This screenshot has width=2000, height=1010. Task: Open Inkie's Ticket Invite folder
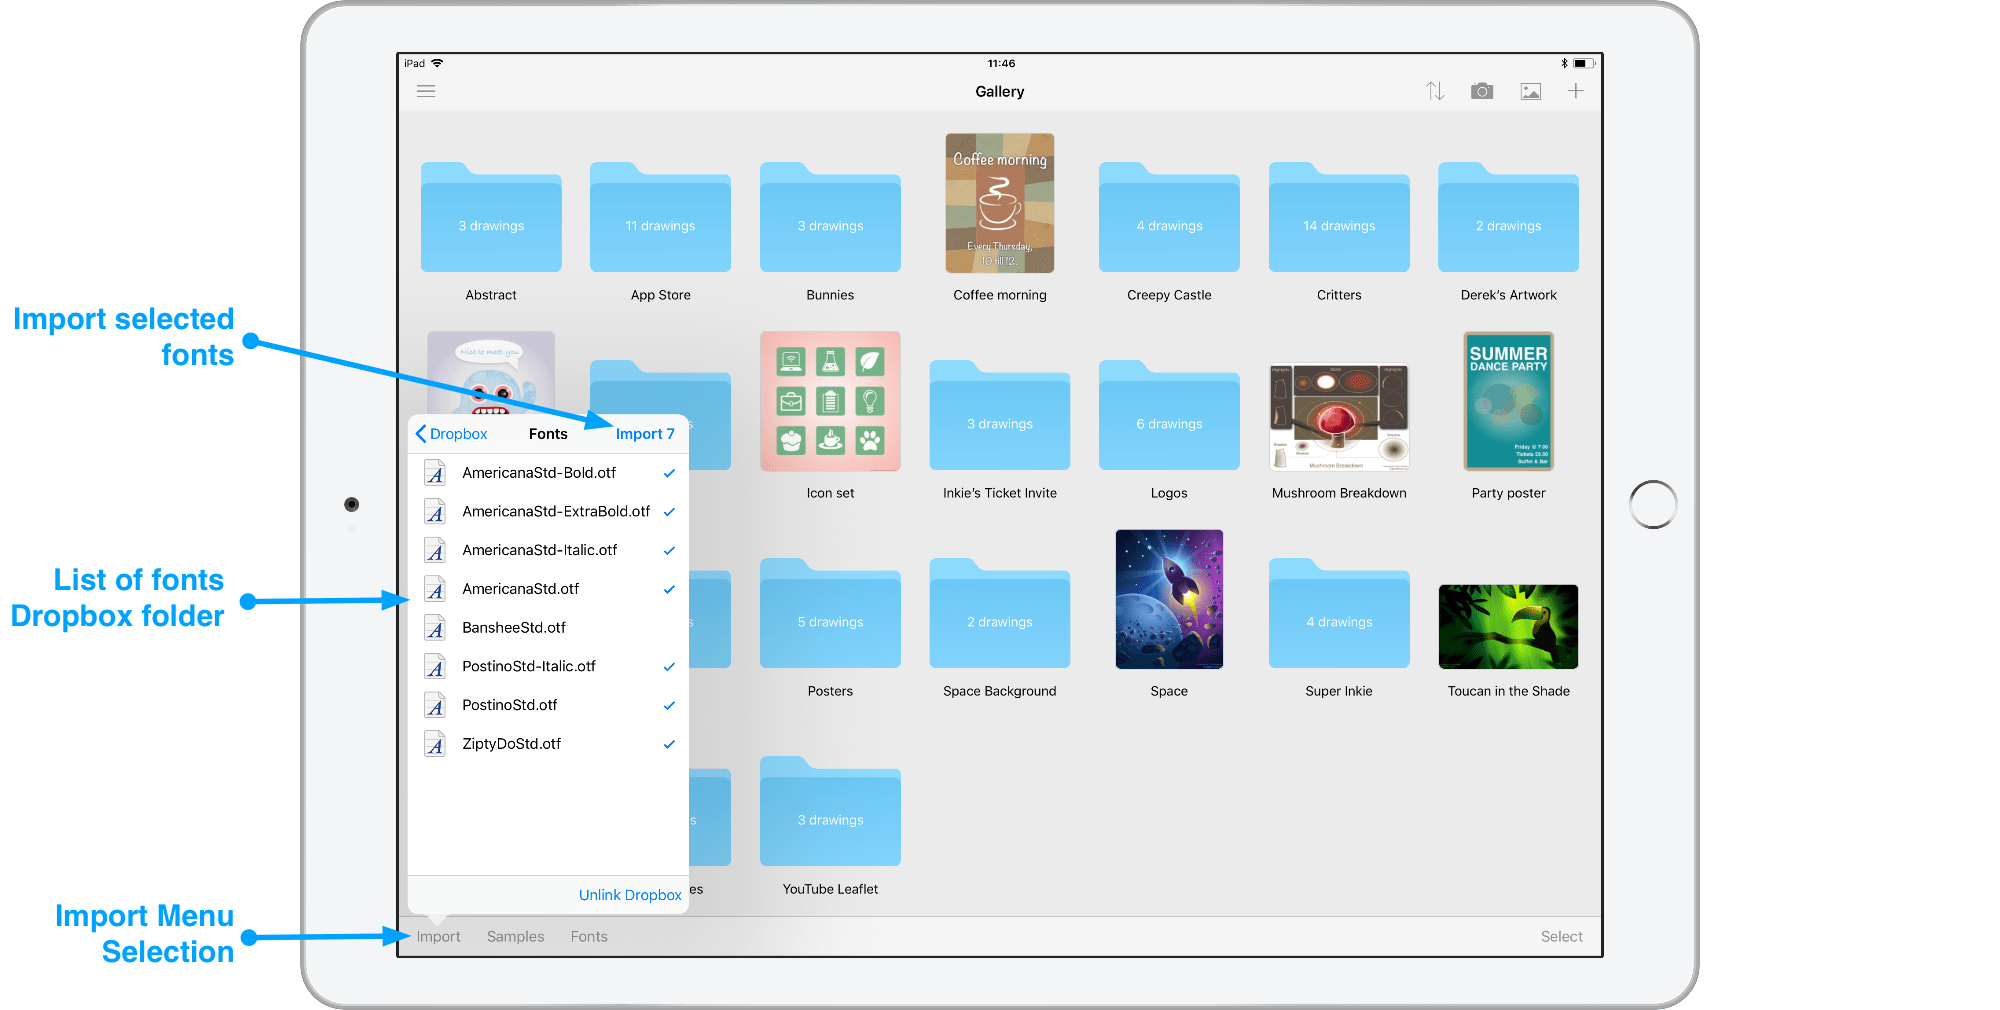[1000, 415]
